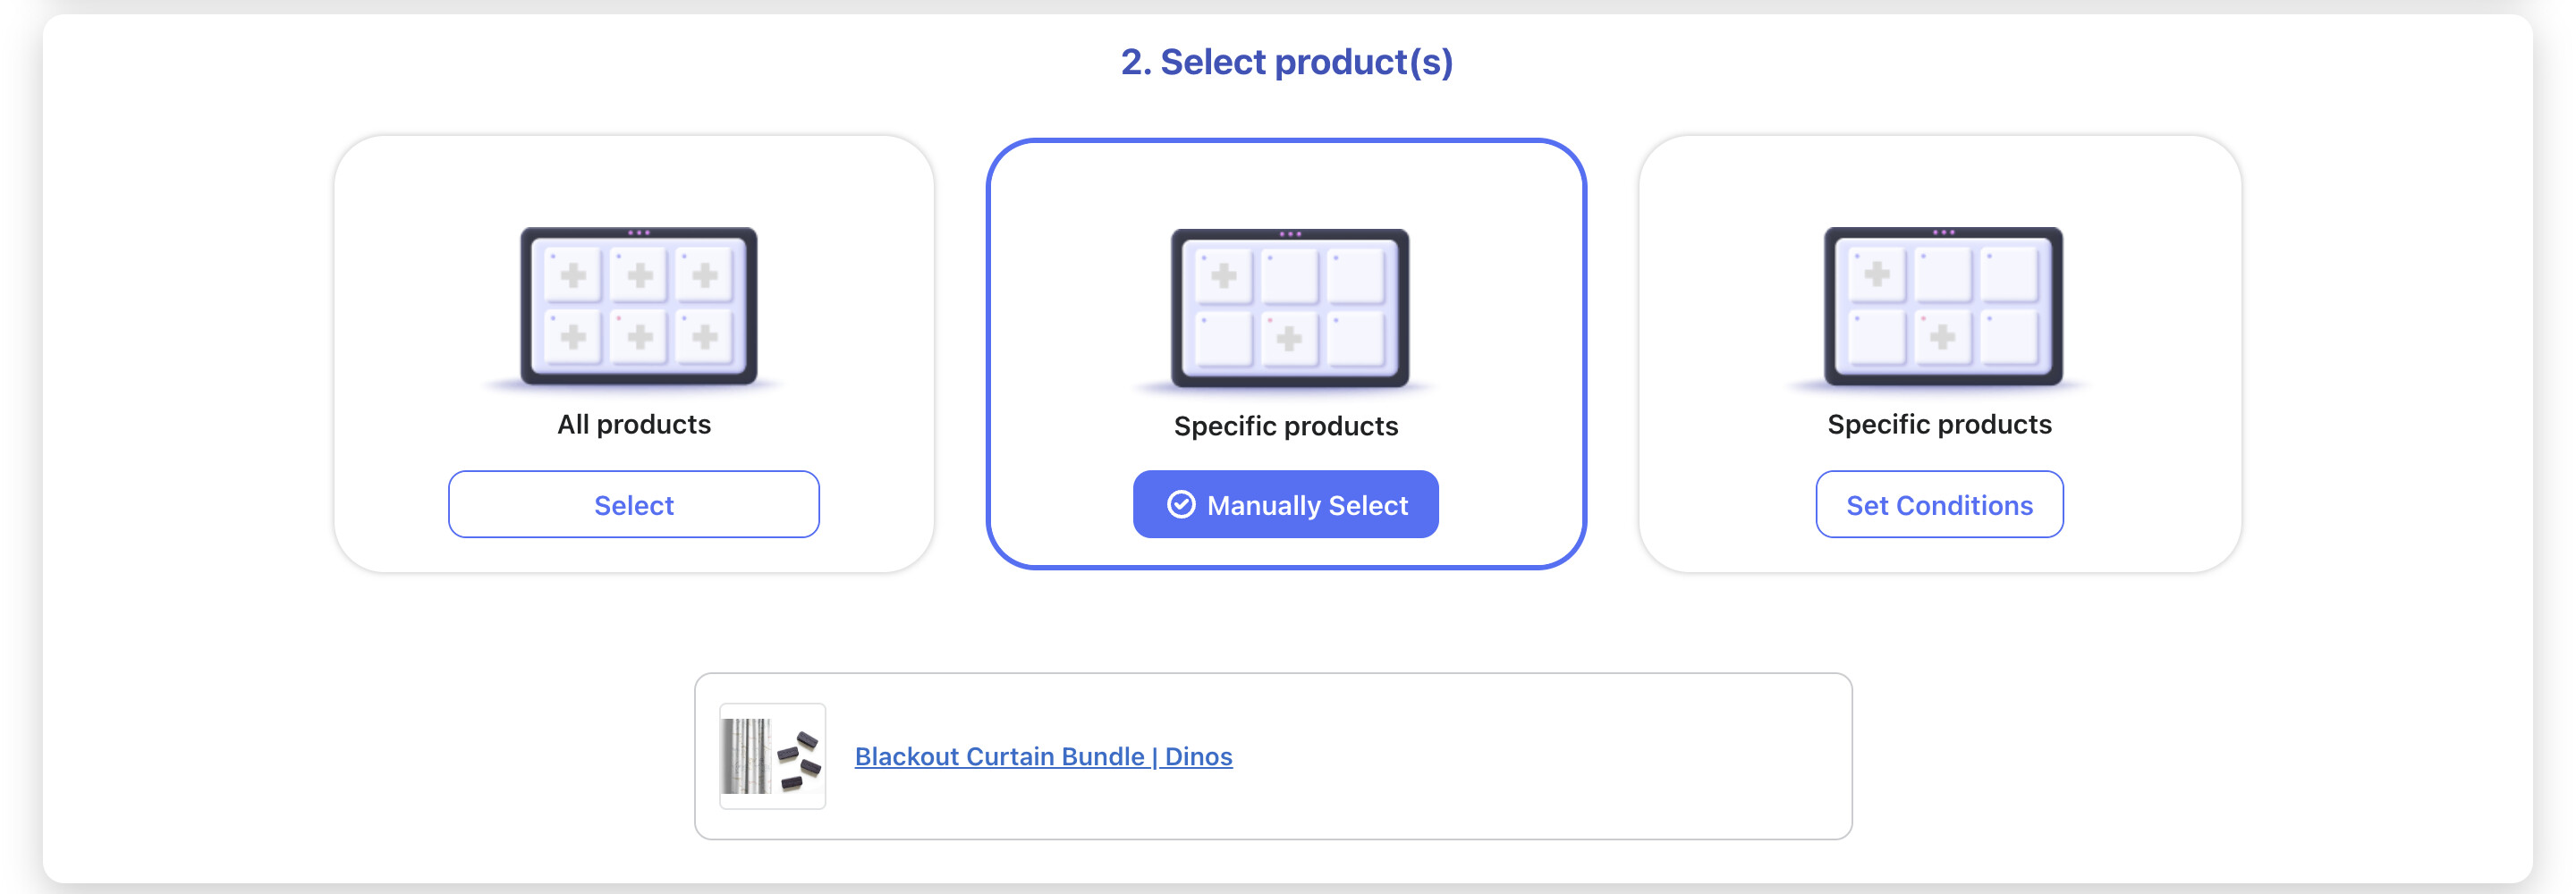Click the top-left plus tile above Set Conditions
Image resolution: width=2576 pixels, height=894 pixels.
click(x=1877, y=274)
